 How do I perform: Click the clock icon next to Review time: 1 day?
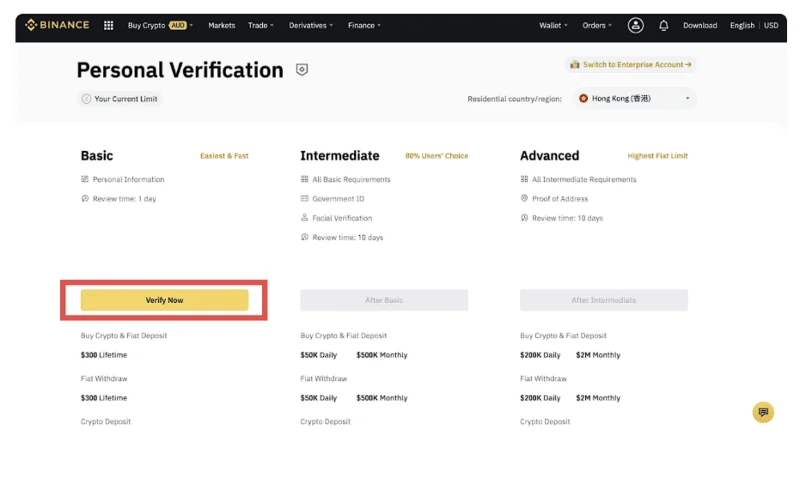[x=85, y=198]
